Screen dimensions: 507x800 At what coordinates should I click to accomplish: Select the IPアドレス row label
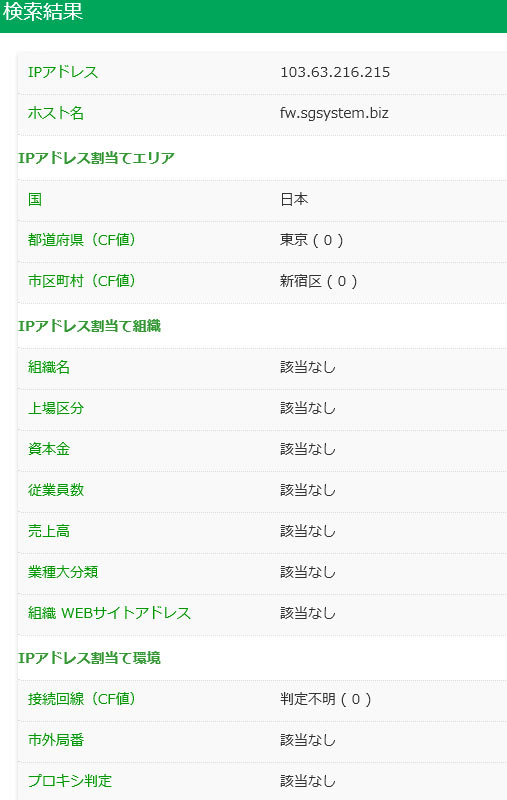click(x=63, y=72)
